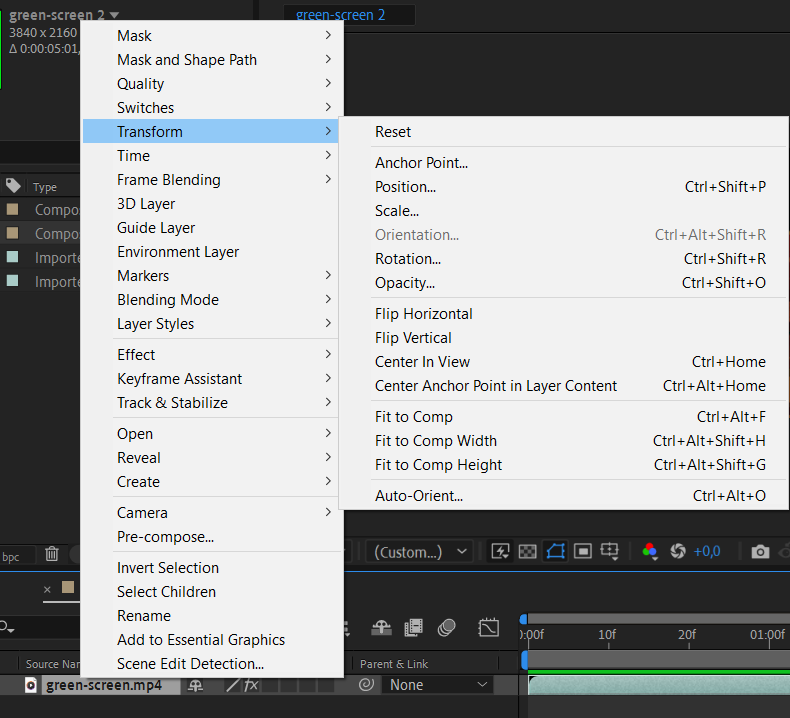Select Flip Horizontal in Transform submenu
790x718 pixels.
(424, 314)
